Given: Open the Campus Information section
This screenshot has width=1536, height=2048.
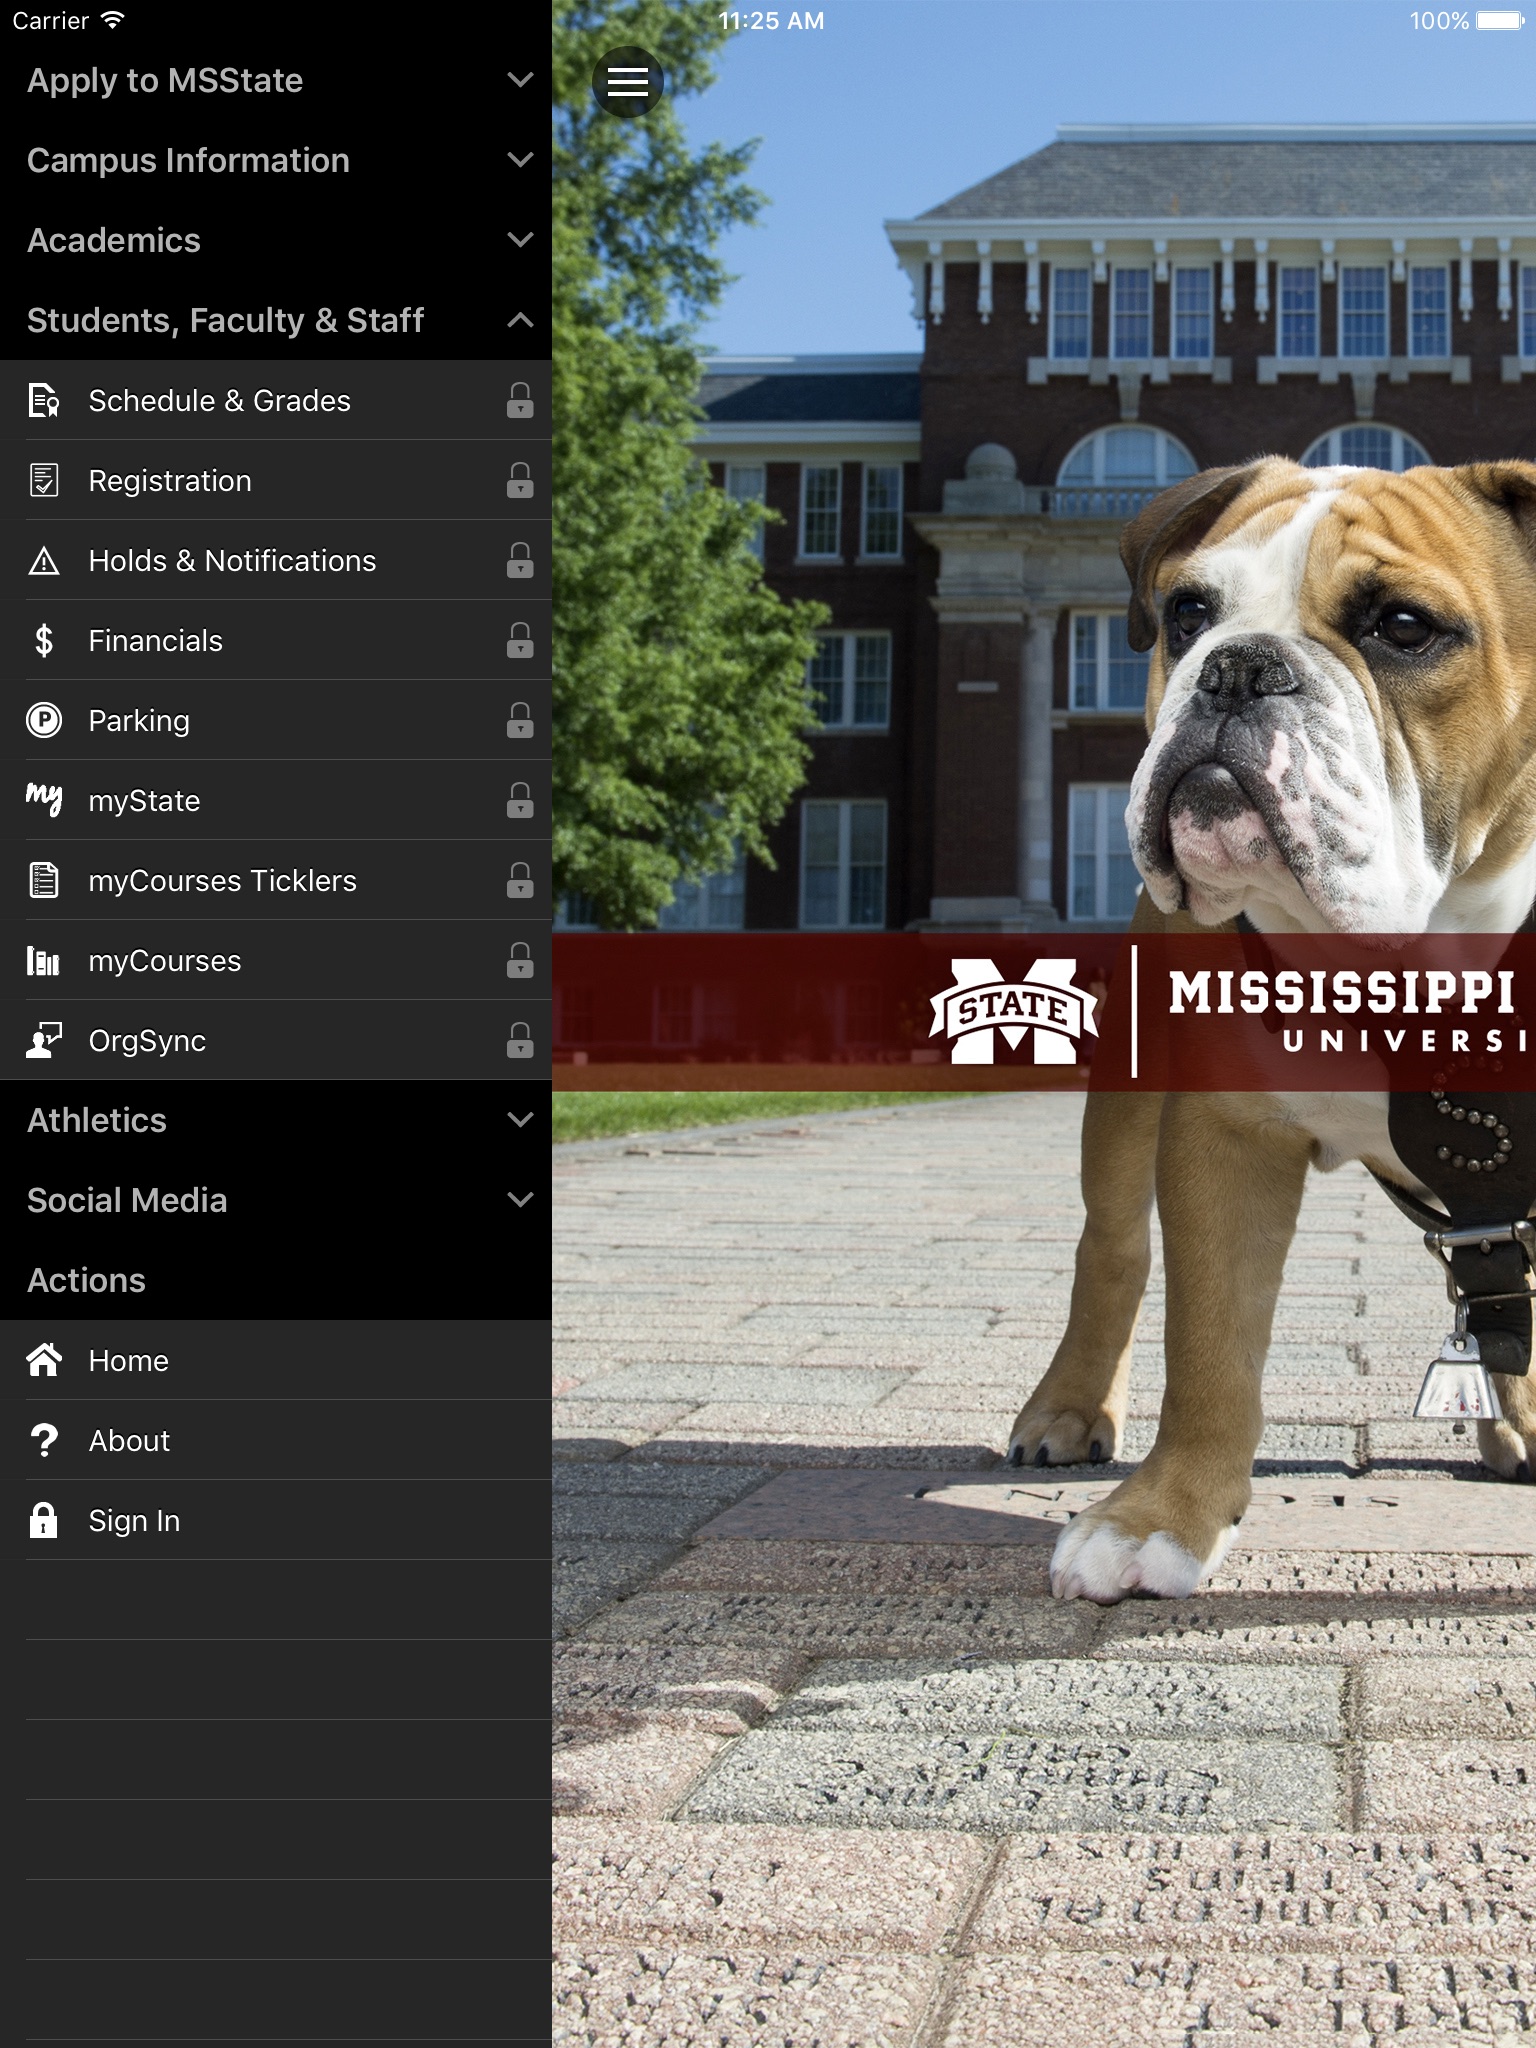Looking at the screenshot, I should pyautogui.click(x=276, y=160).
